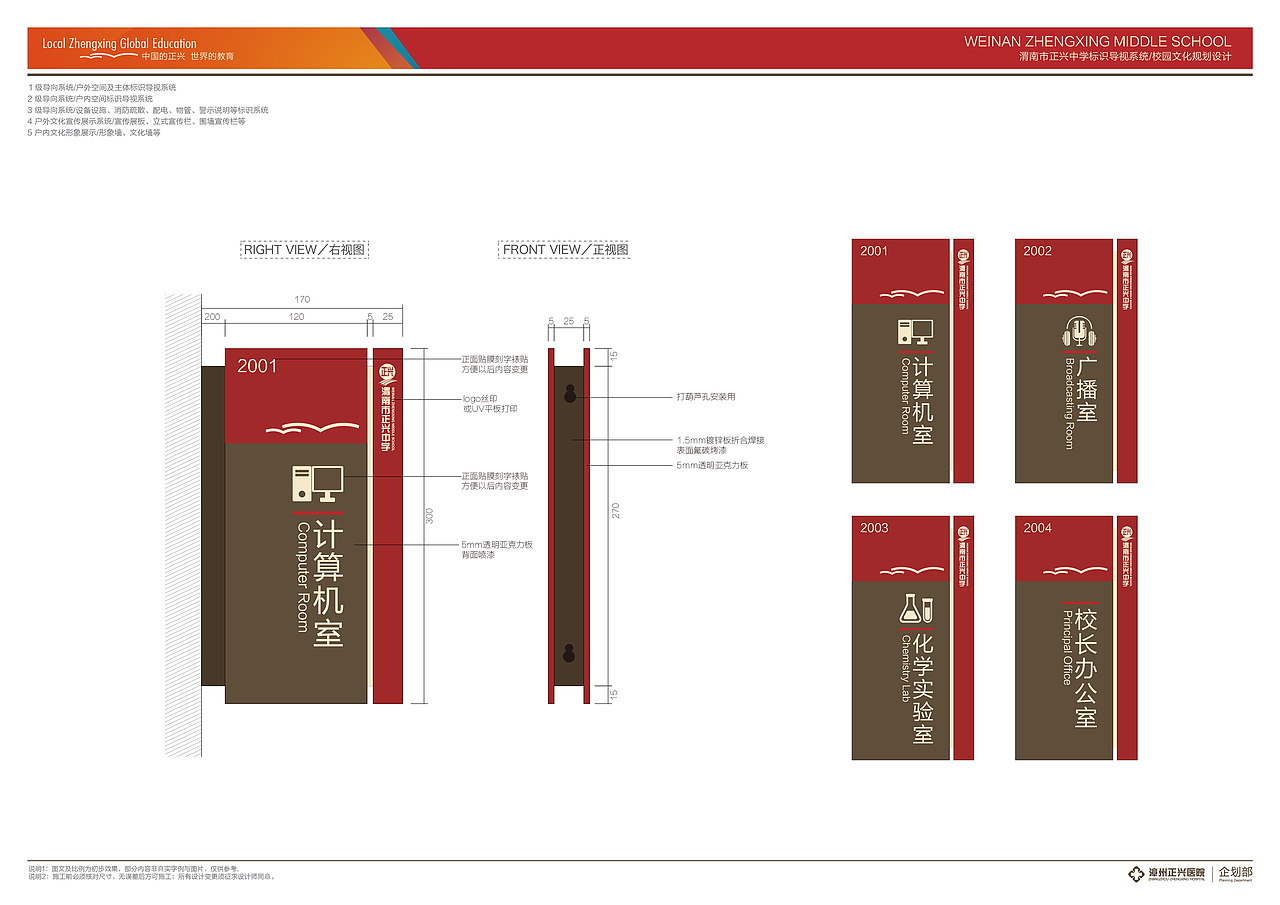This screenshot has height=905, width=1280.
Task: Click '校长办公室' on sign 2004
Action: pos(1087,668)
